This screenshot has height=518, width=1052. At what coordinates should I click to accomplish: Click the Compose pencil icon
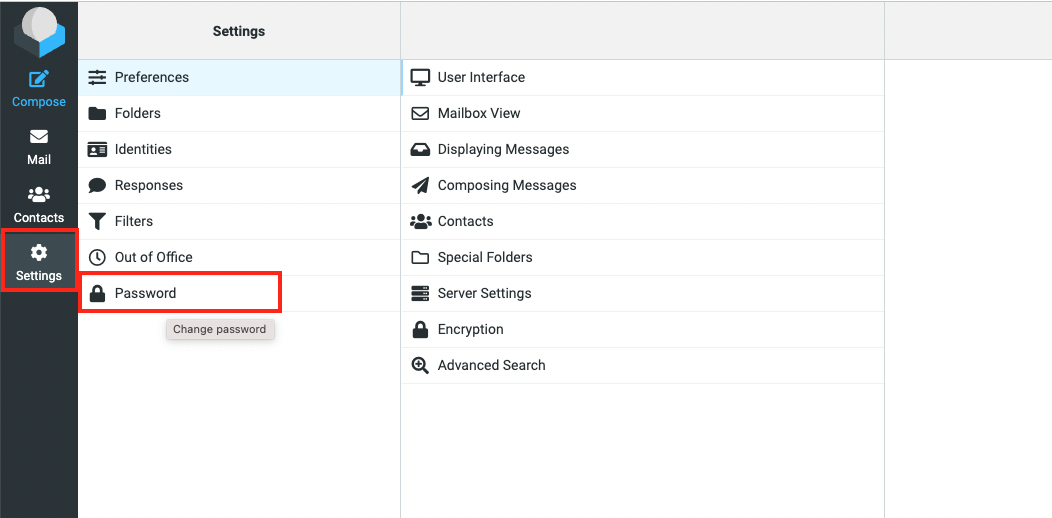[x=39, y=80]
